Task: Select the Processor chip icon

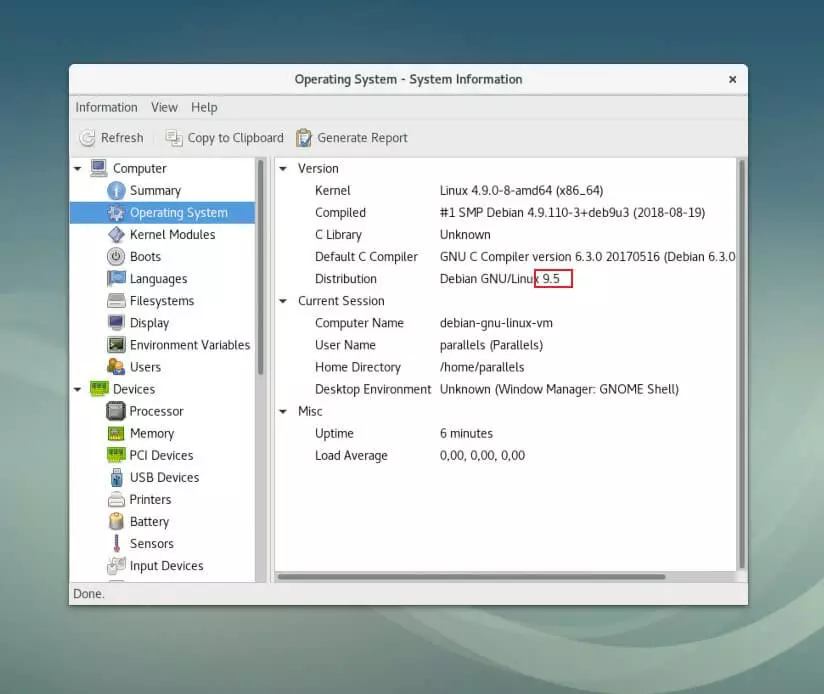Action: 116,411
